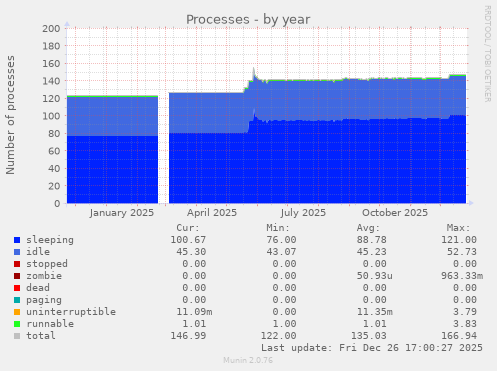Image resolution: width=497 pixels, height=371 pixels.
Task: Click idle current value 45.30
Action: click(x=191, y=252)
